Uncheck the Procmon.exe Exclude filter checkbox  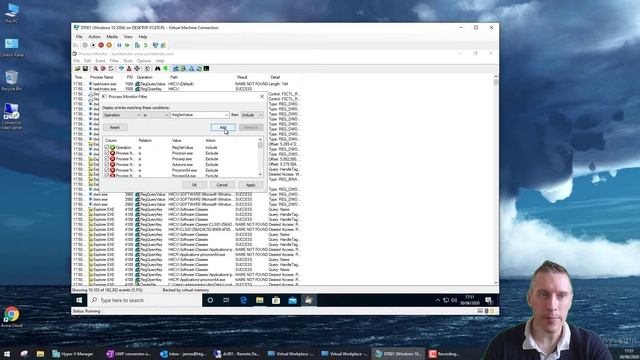click(x=107, y=153)
